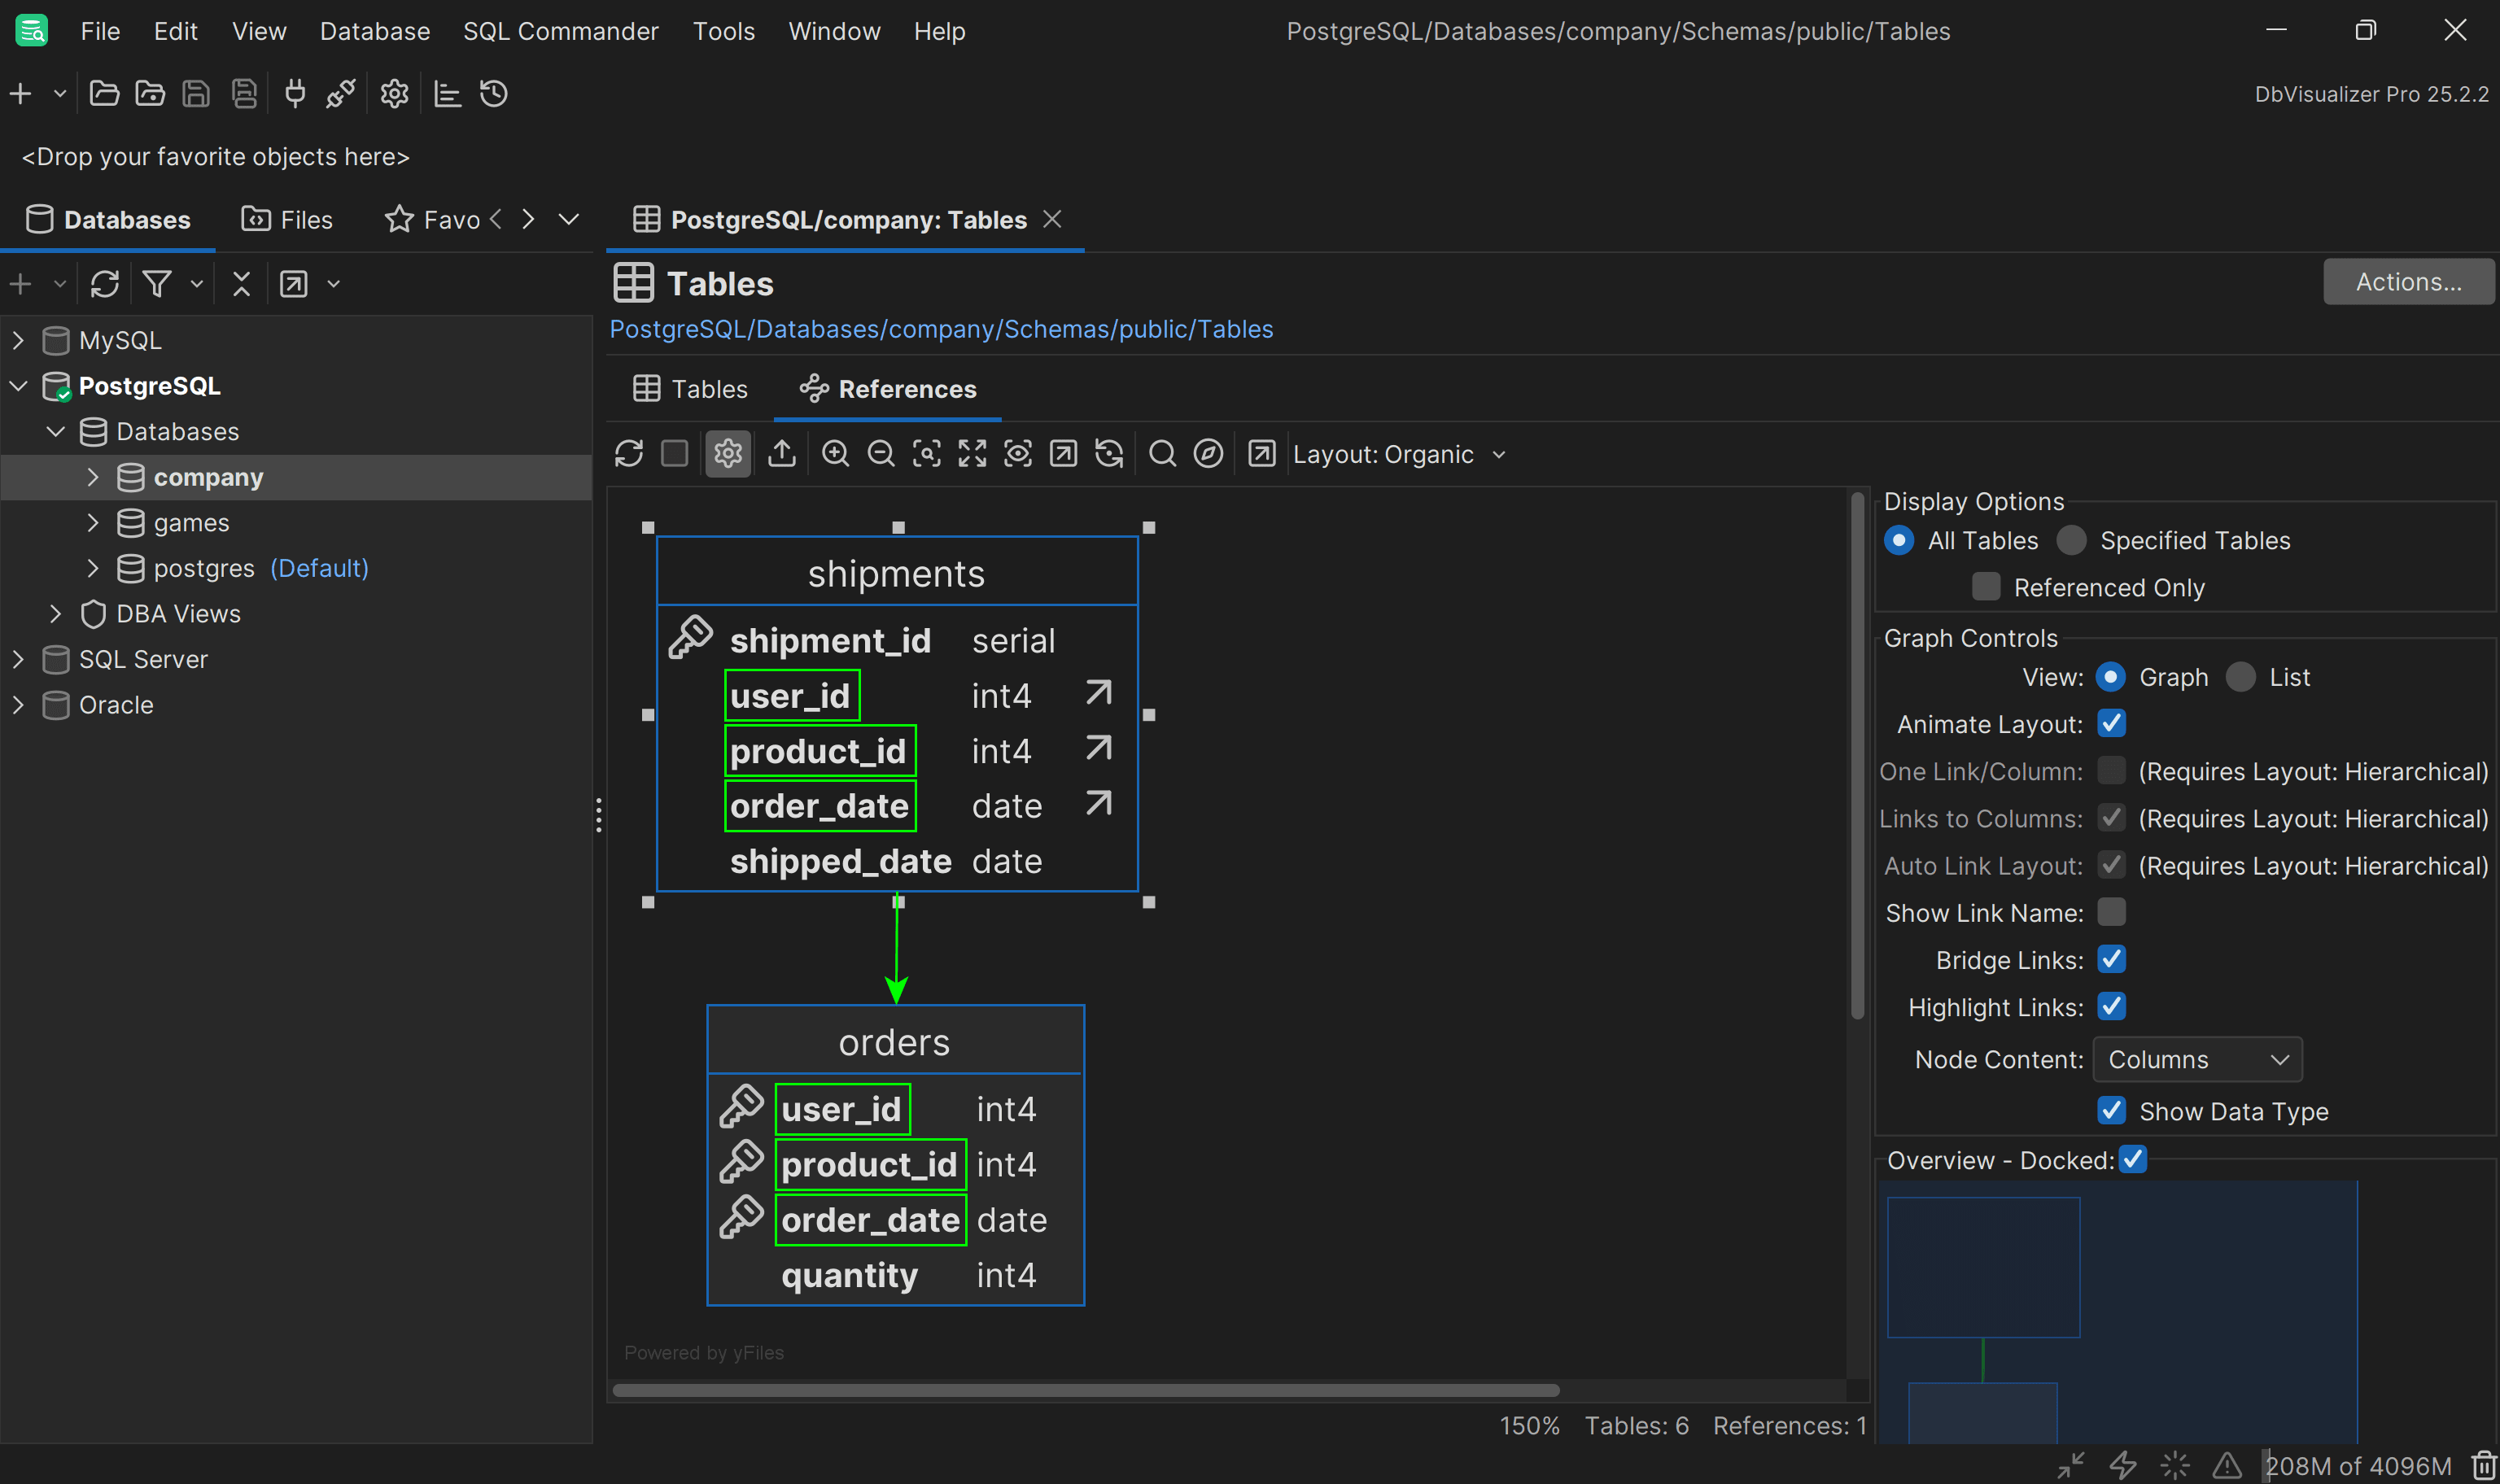The width and height of the screenshot is (2500, 1484).
Task: Enable the Referenced Only checkbox
Action: (1986, 587)
